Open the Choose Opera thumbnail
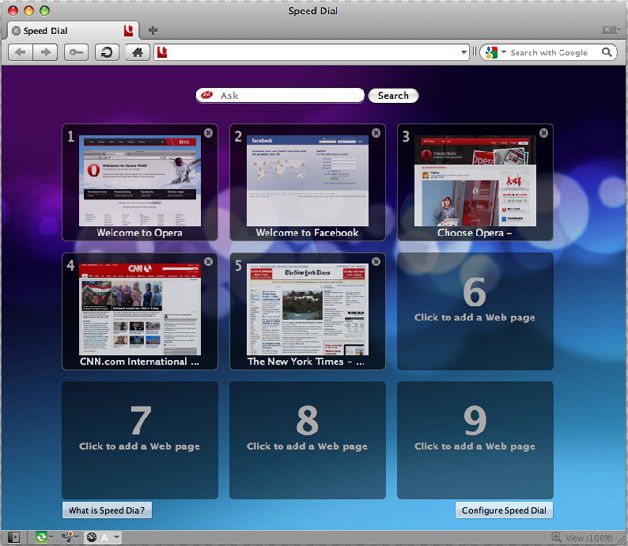628x546 pixels. [x=475, y=181]
